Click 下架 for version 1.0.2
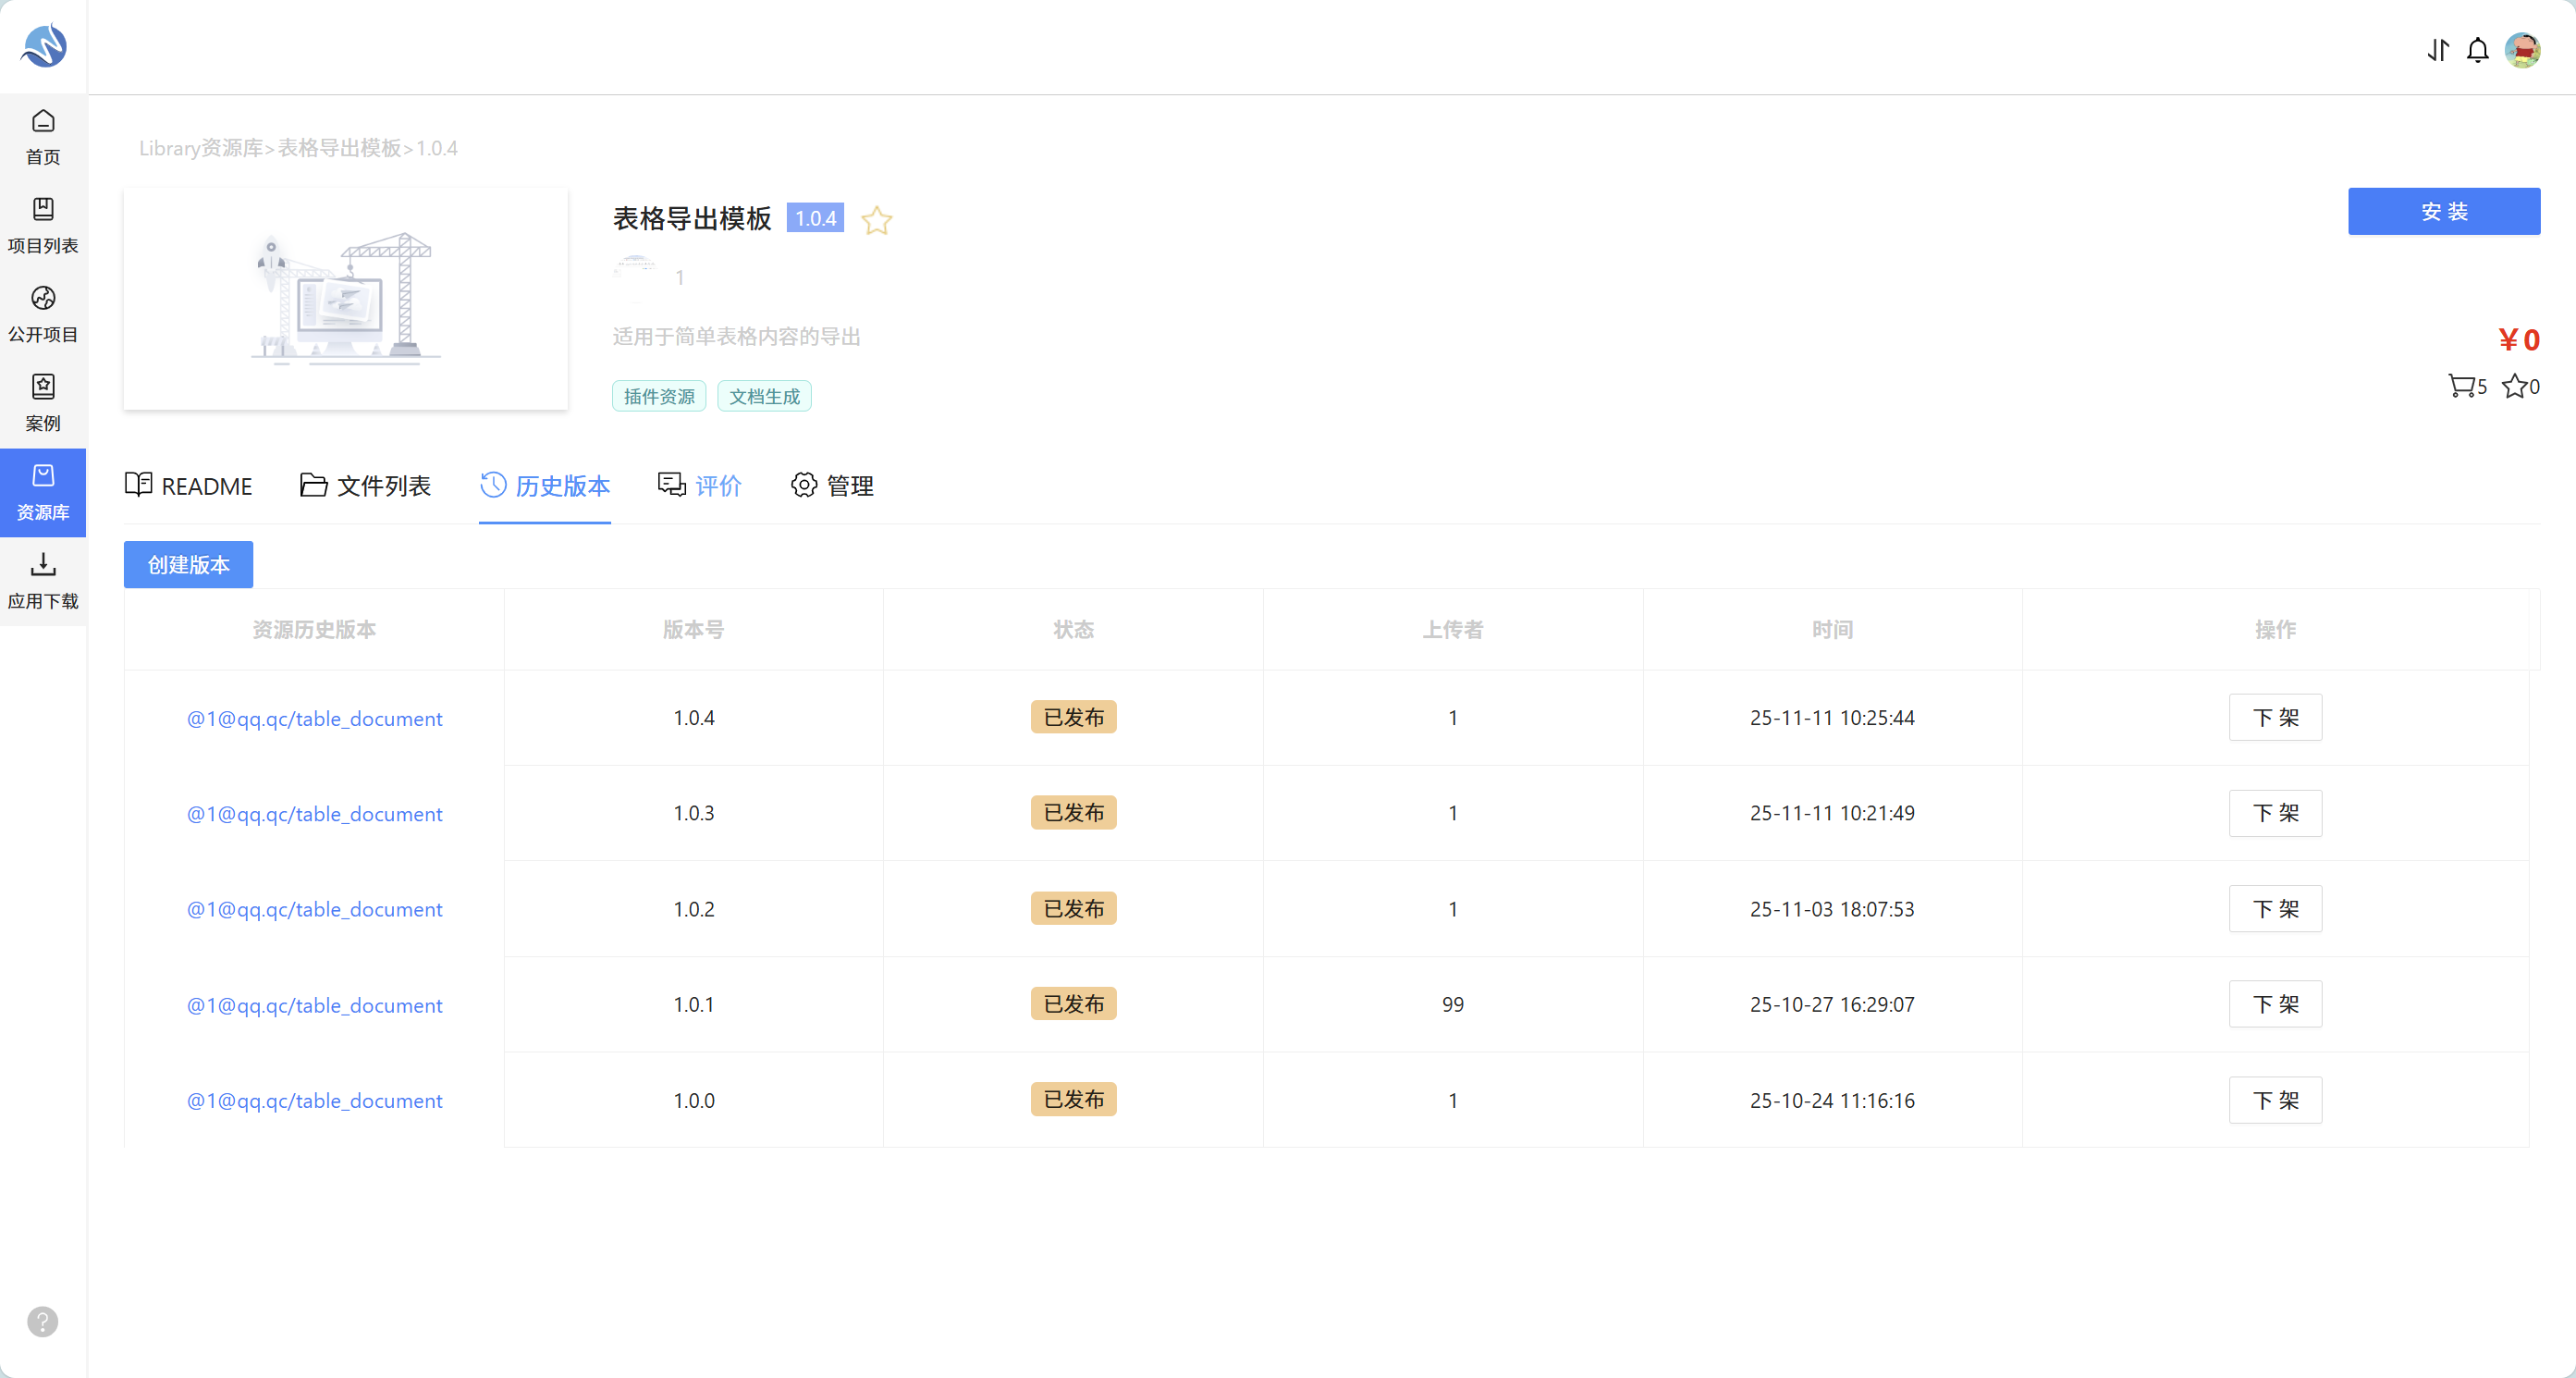Screen dimensions: 2576x1378 coord(2275,909)
